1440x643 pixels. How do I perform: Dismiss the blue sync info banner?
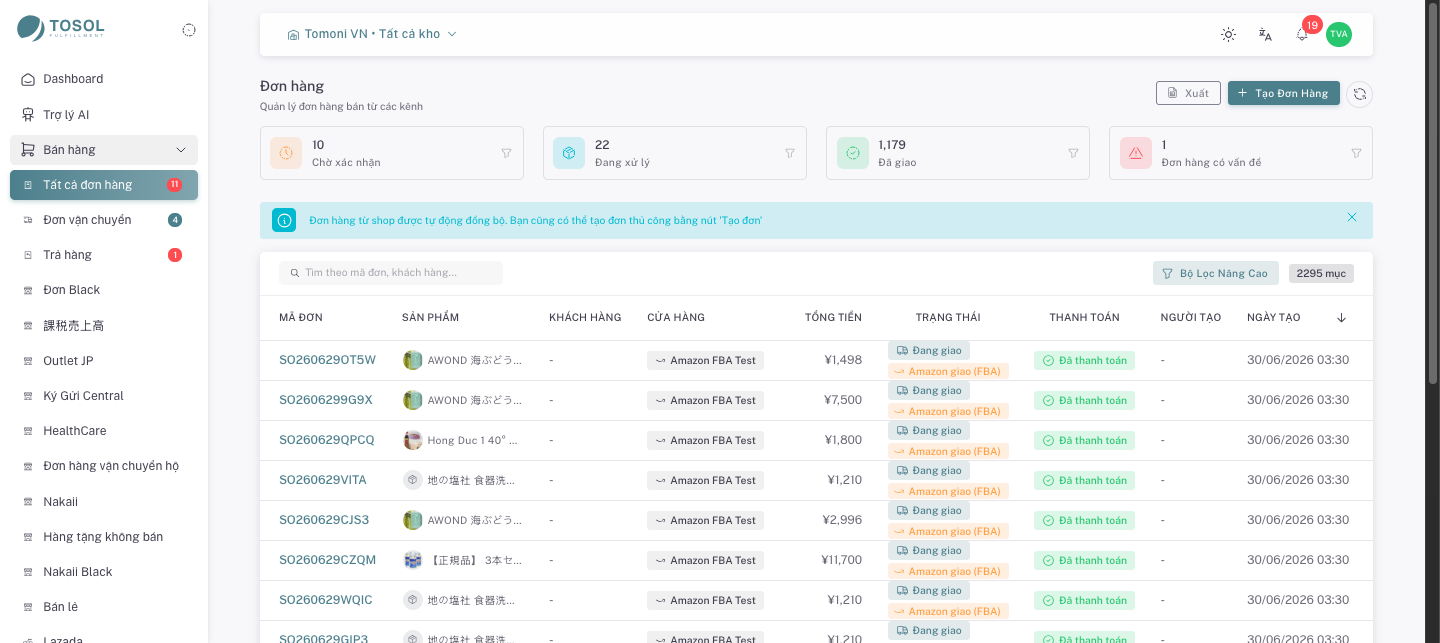coord(1352,217)
